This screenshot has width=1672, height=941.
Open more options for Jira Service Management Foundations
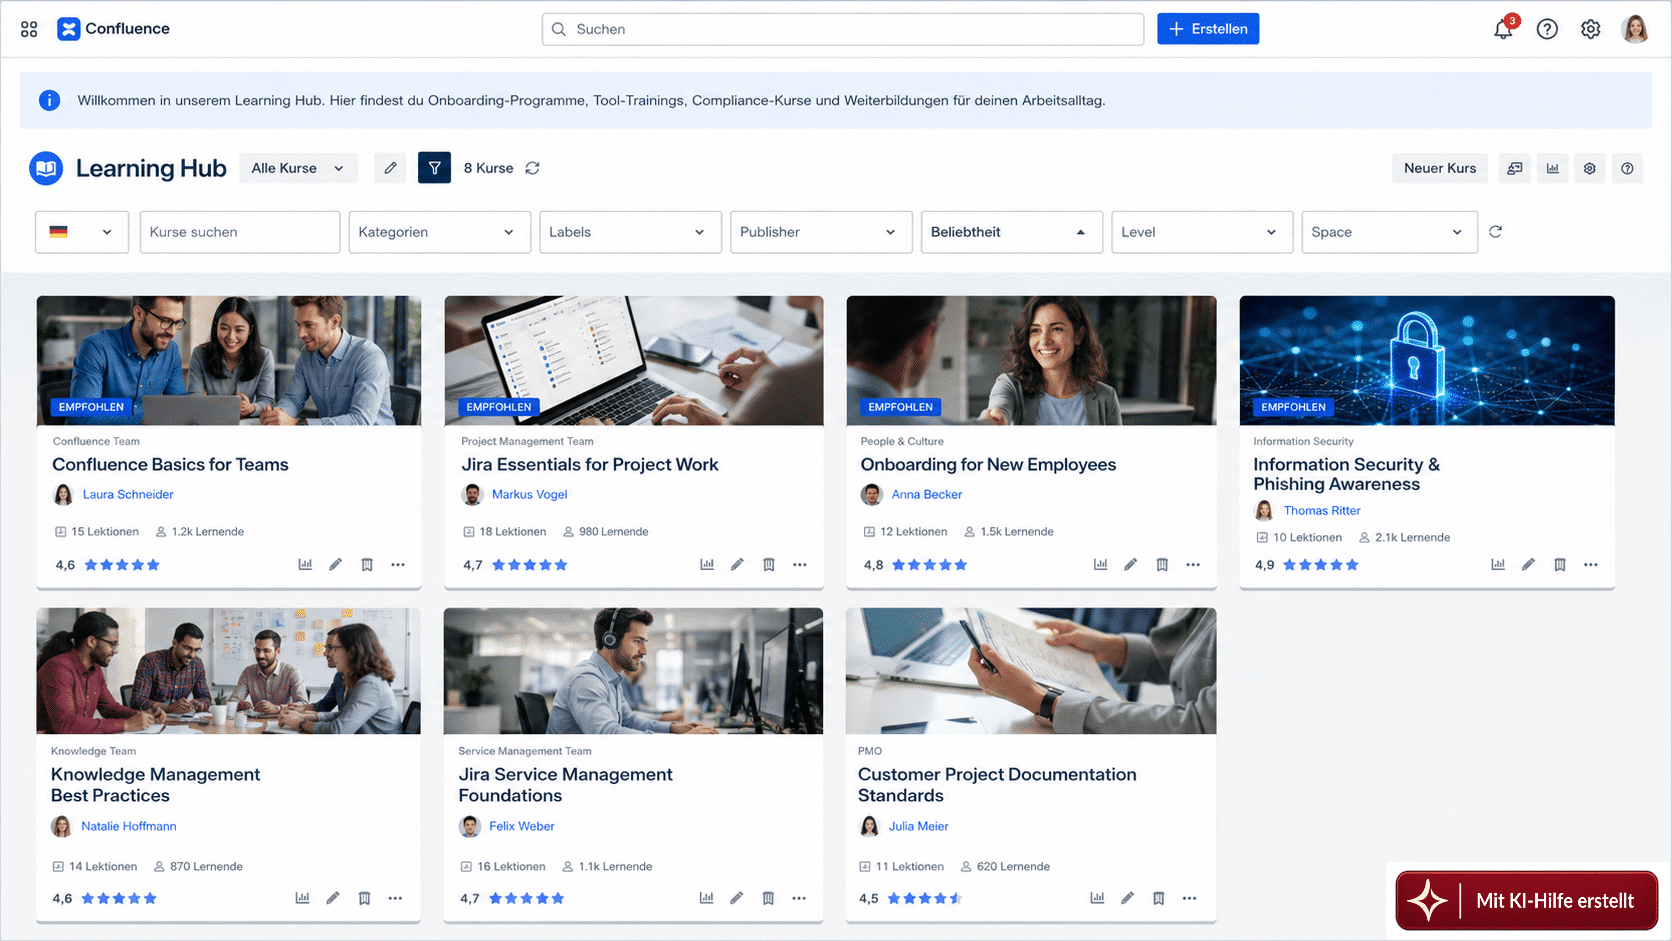799,898
